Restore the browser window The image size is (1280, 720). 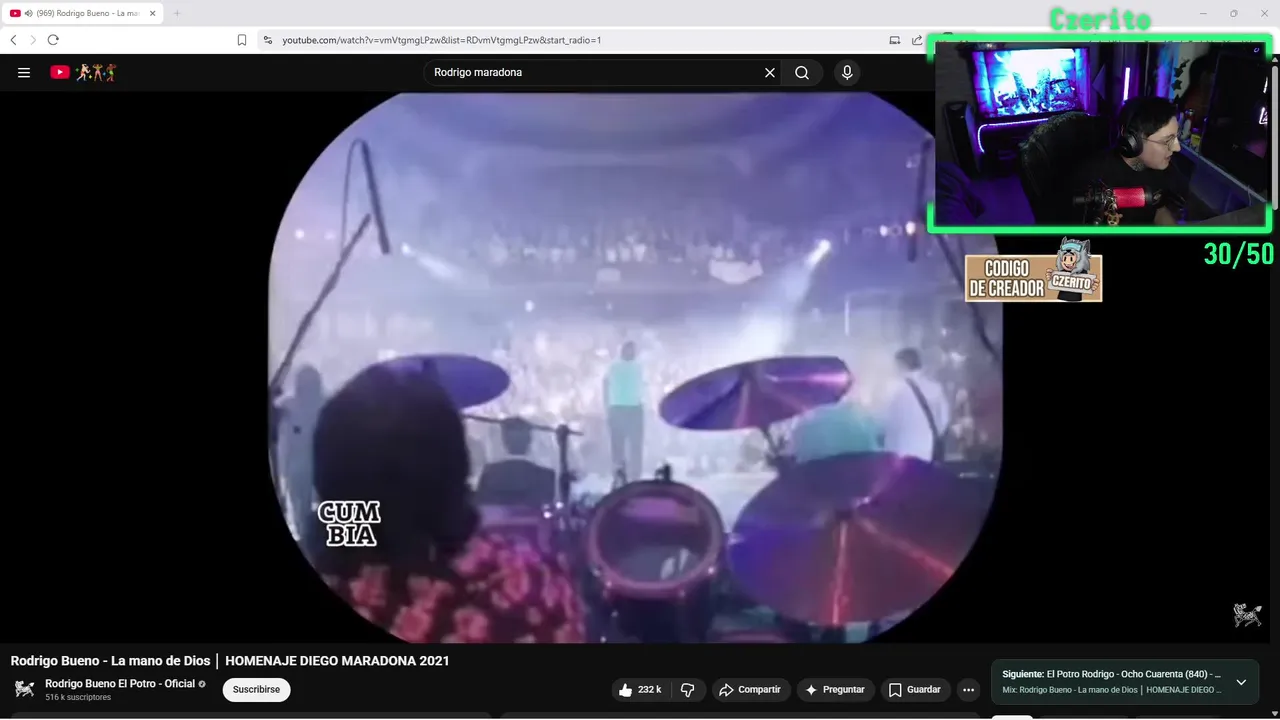(x=1233, y=13)
